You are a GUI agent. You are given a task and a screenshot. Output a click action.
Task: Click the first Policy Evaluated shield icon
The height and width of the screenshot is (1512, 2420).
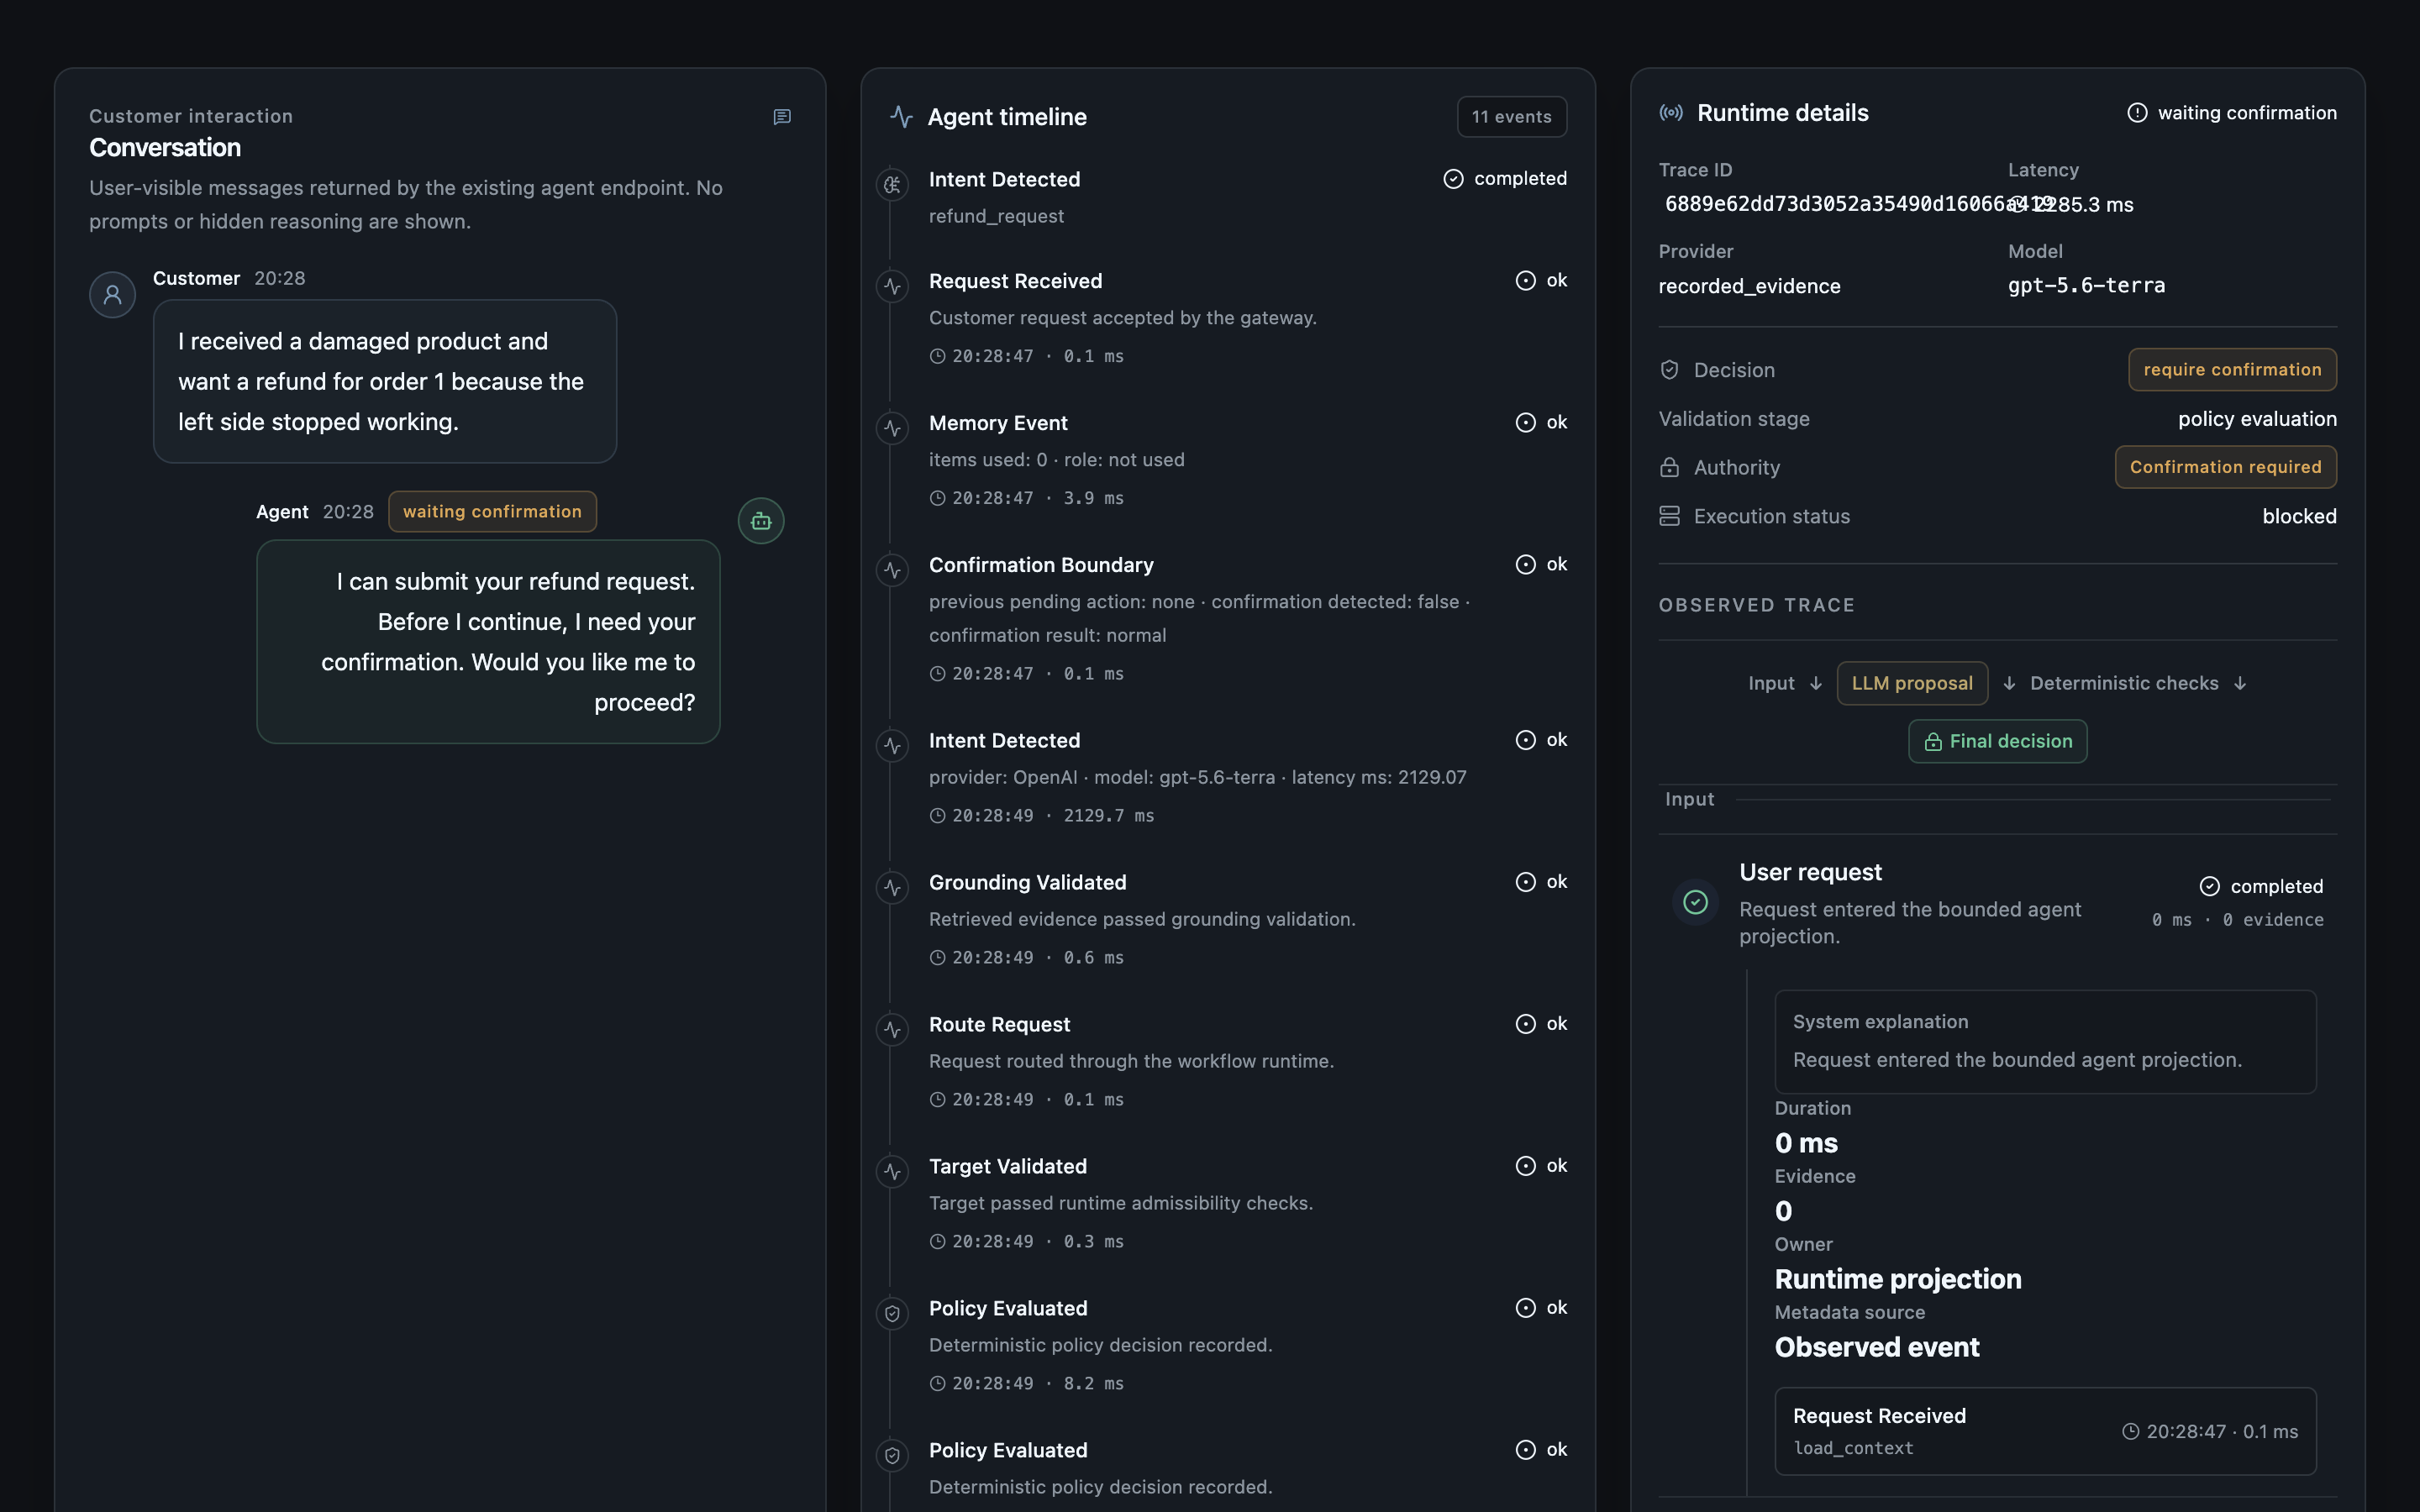point(892,1314)
